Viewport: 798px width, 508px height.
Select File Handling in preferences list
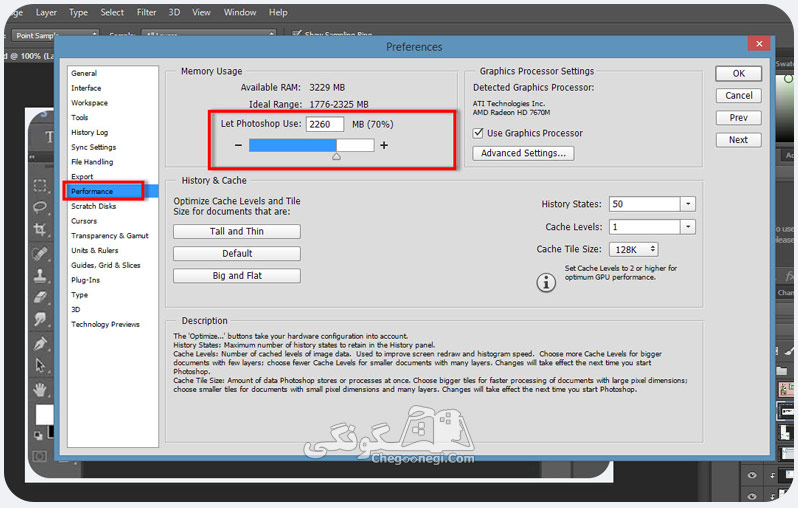92,162
